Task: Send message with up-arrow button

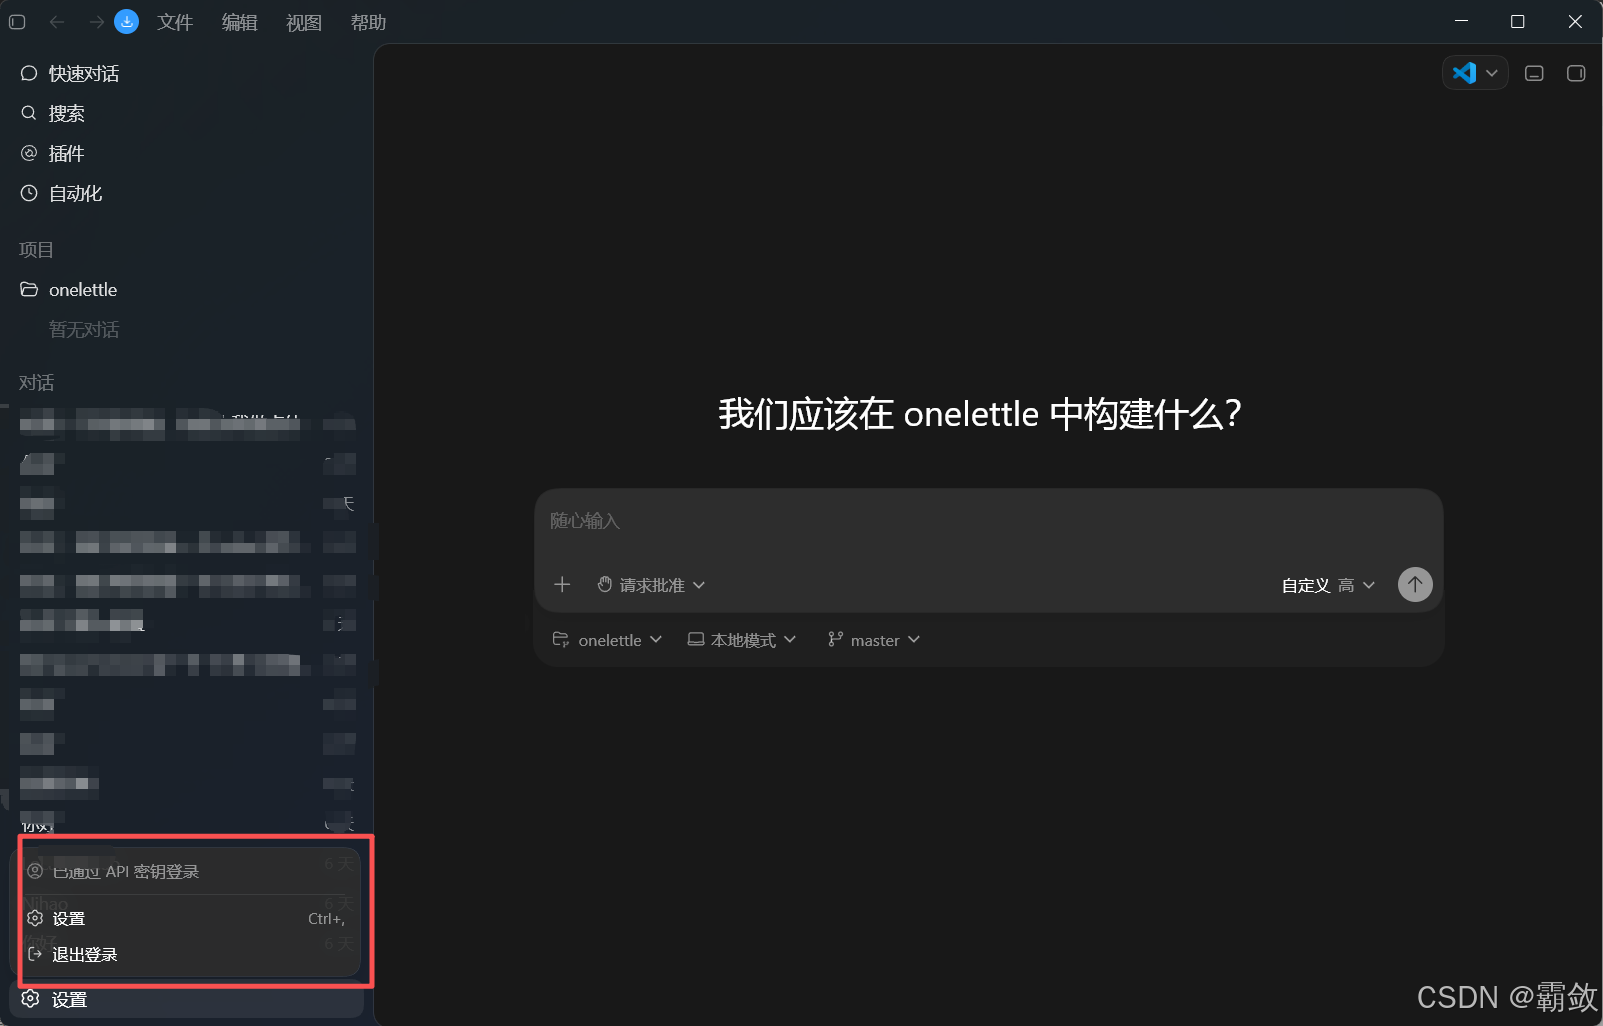Action: point(1415,584)
